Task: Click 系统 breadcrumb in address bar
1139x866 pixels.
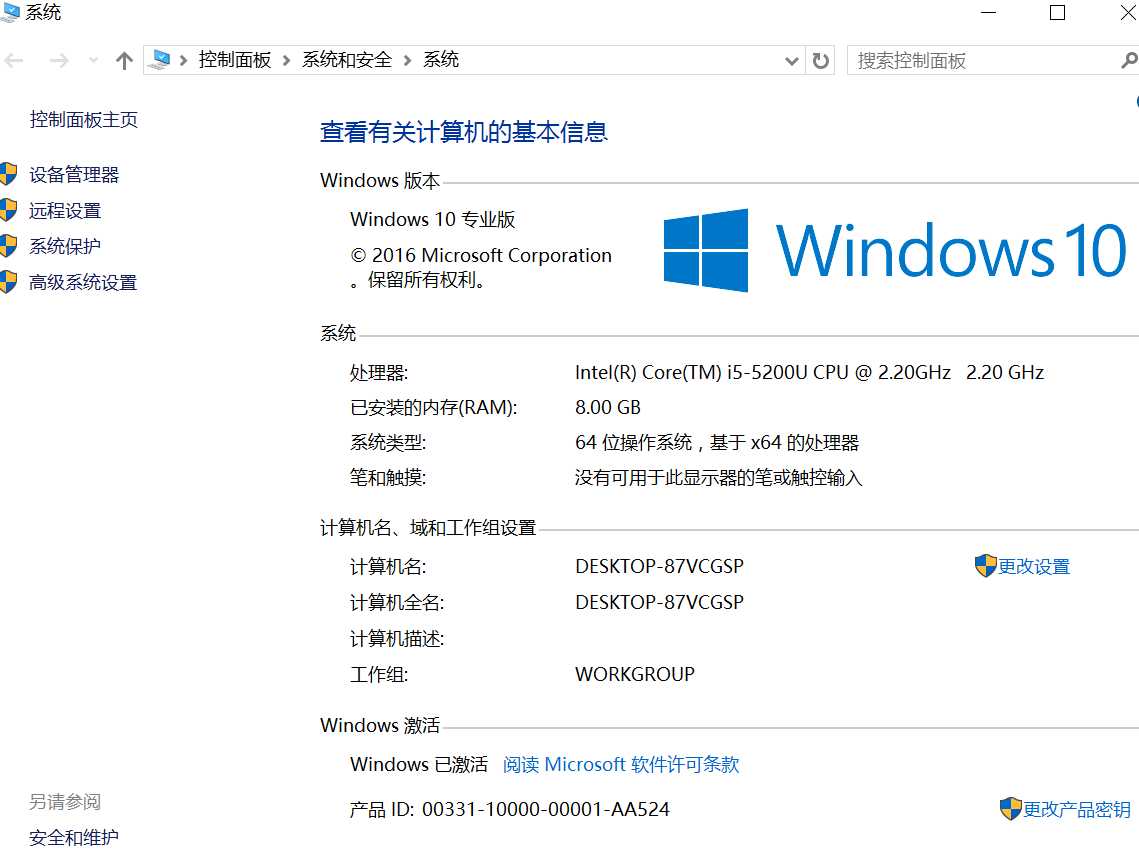Action: 441,60
